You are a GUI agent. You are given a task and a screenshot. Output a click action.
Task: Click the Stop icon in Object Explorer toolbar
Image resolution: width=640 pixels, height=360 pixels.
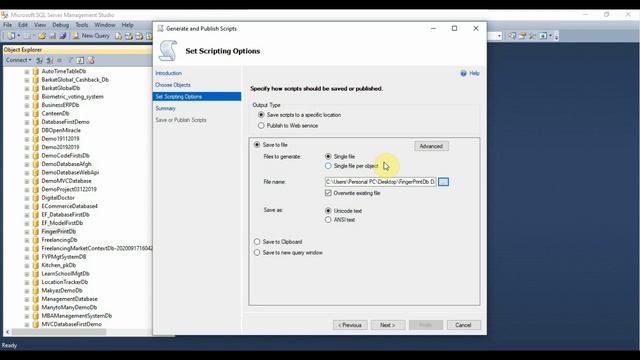pyautogui.click(x=60, y=60)
